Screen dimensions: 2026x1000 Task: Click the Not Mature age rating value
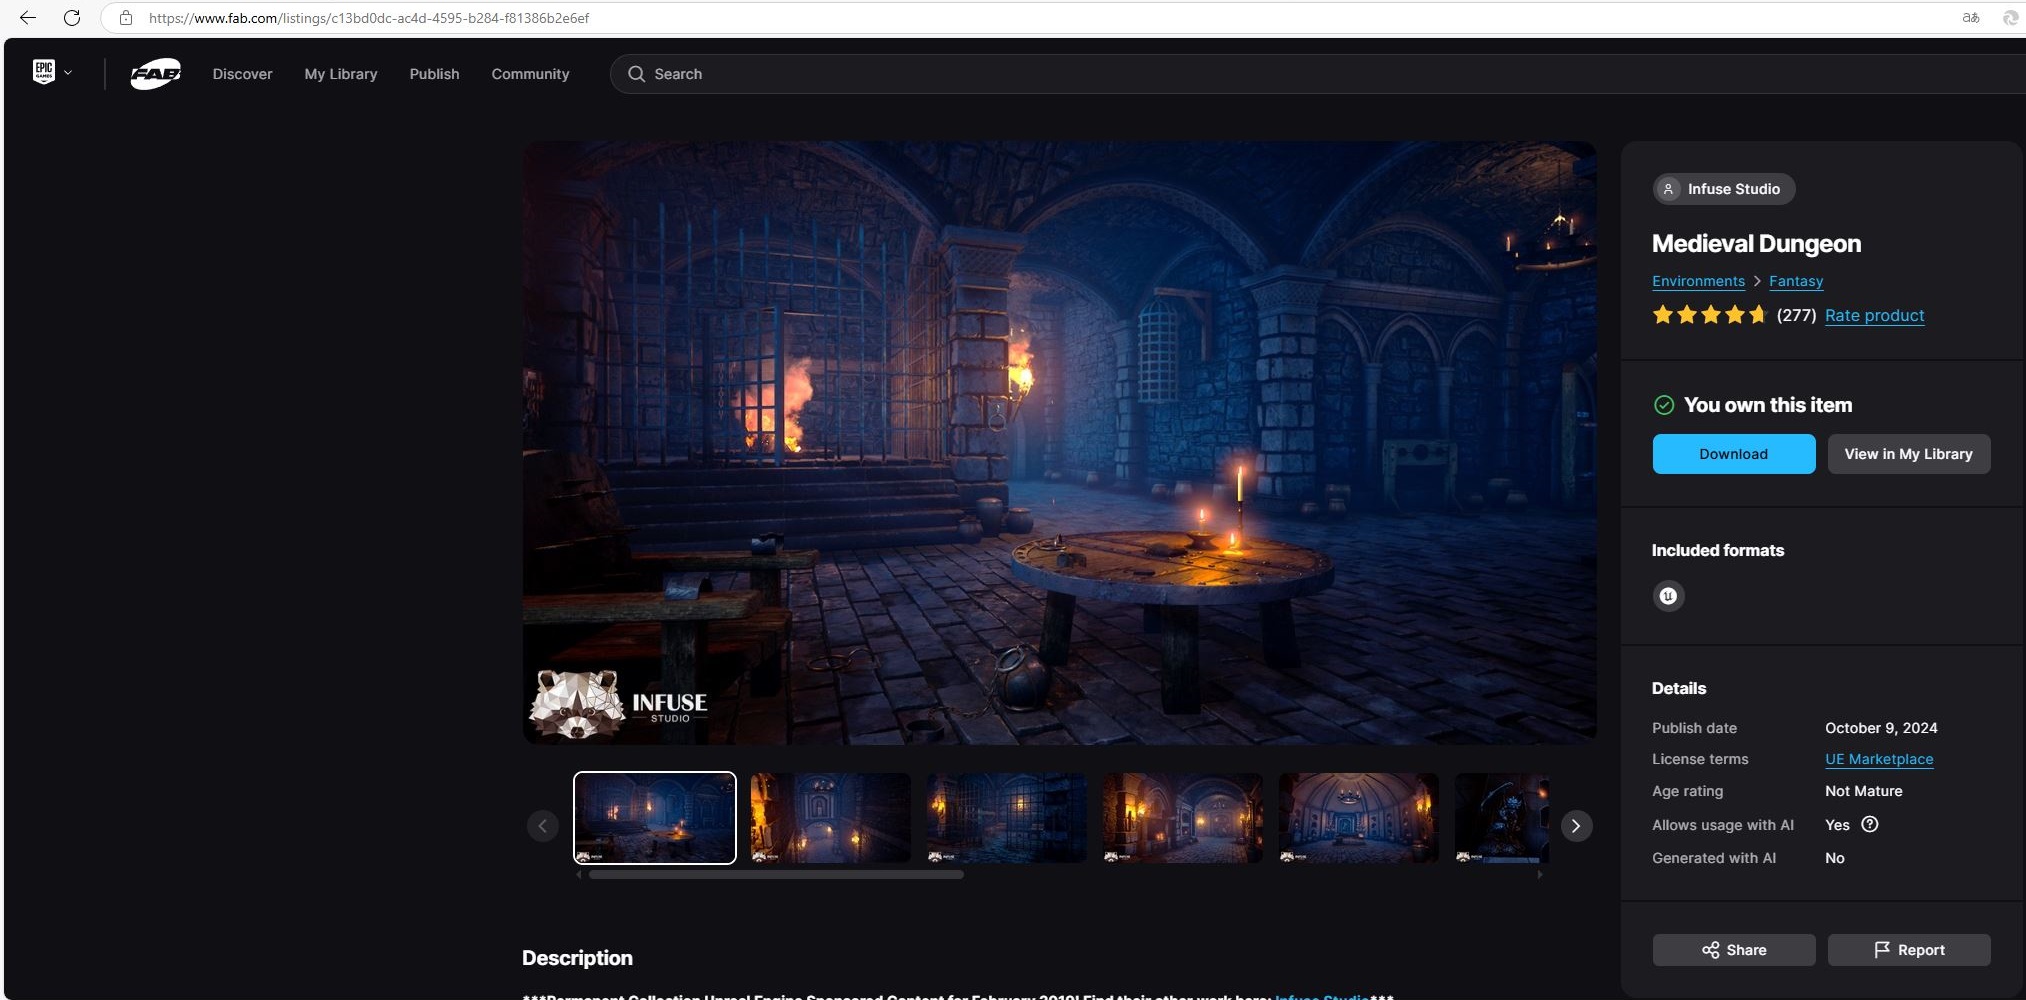pos(1863,791)
